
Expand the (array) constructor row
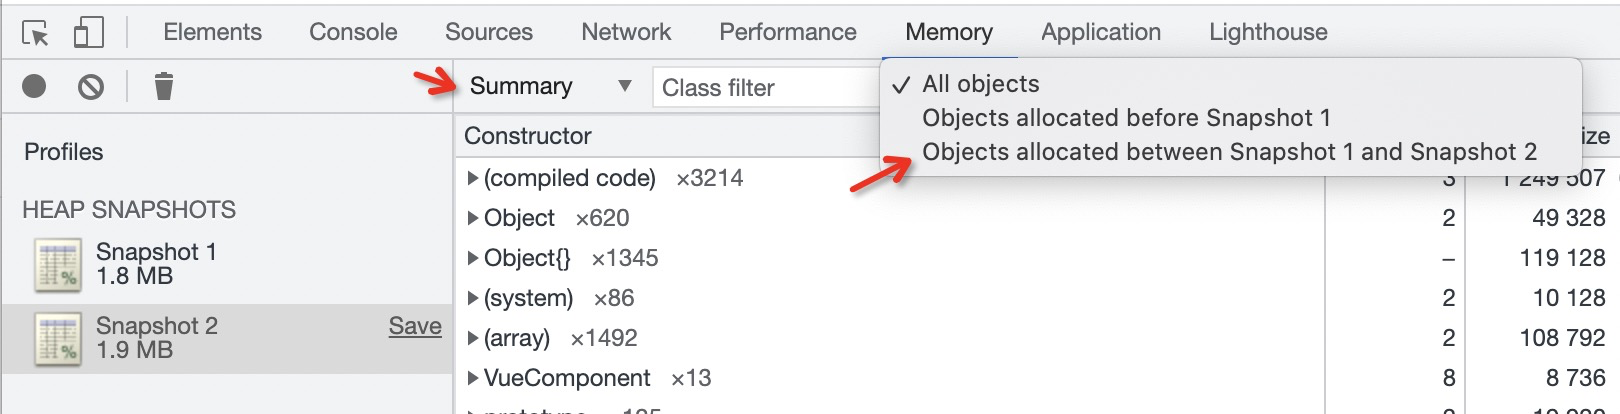pos(473,338)
